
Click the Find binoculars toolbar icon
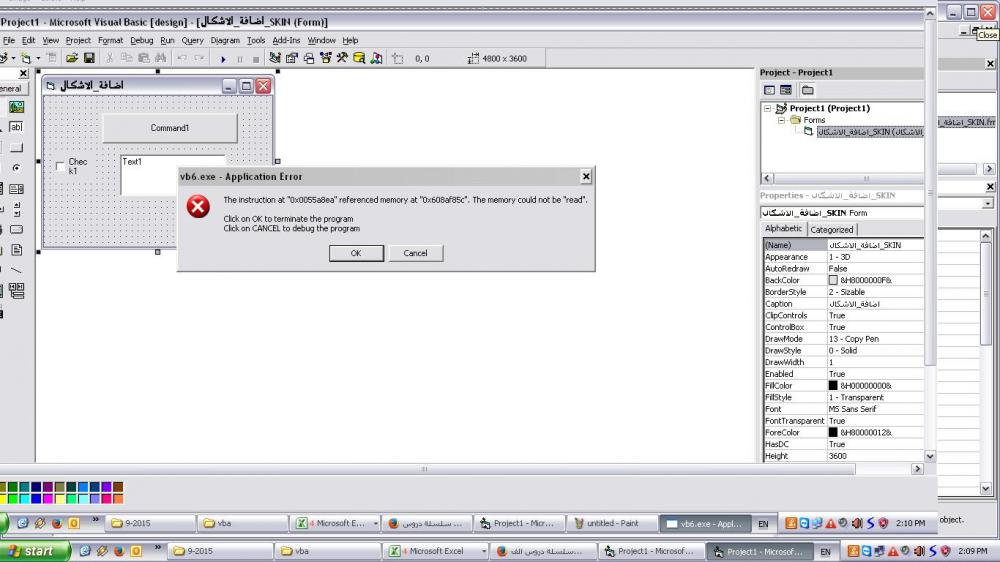pyautogui.click(x=161, y=58)
